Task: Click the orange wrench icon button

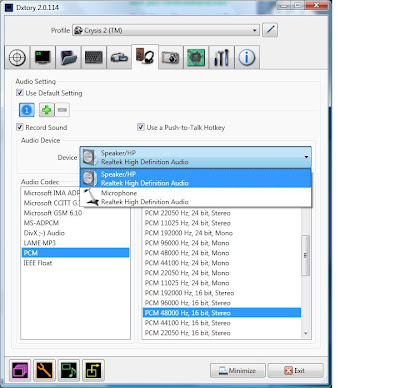Action: (44, 370)
